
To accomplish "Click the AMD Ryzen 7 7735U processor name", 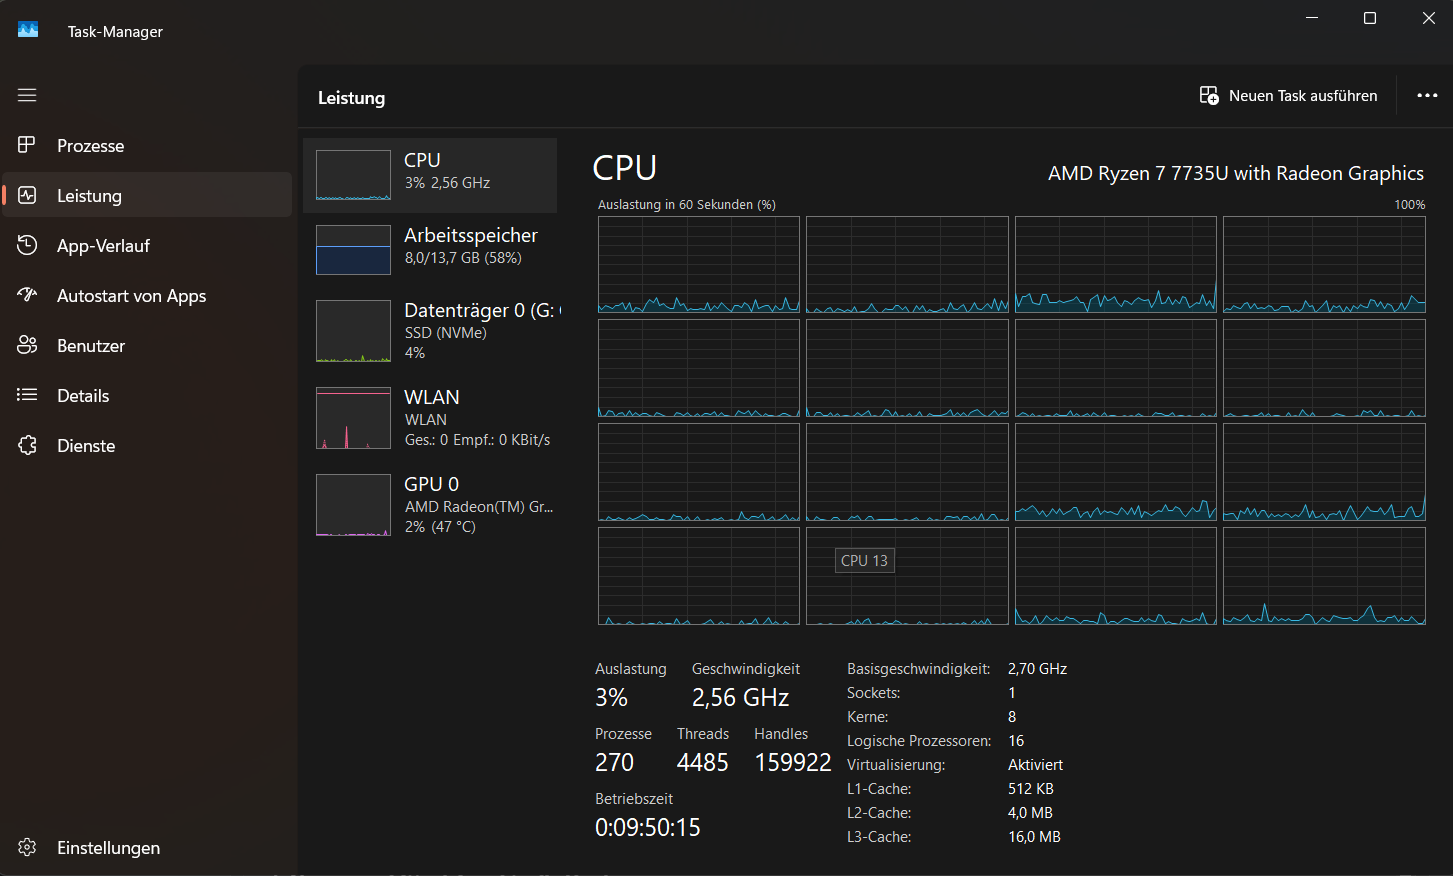I will (1236, 173).
